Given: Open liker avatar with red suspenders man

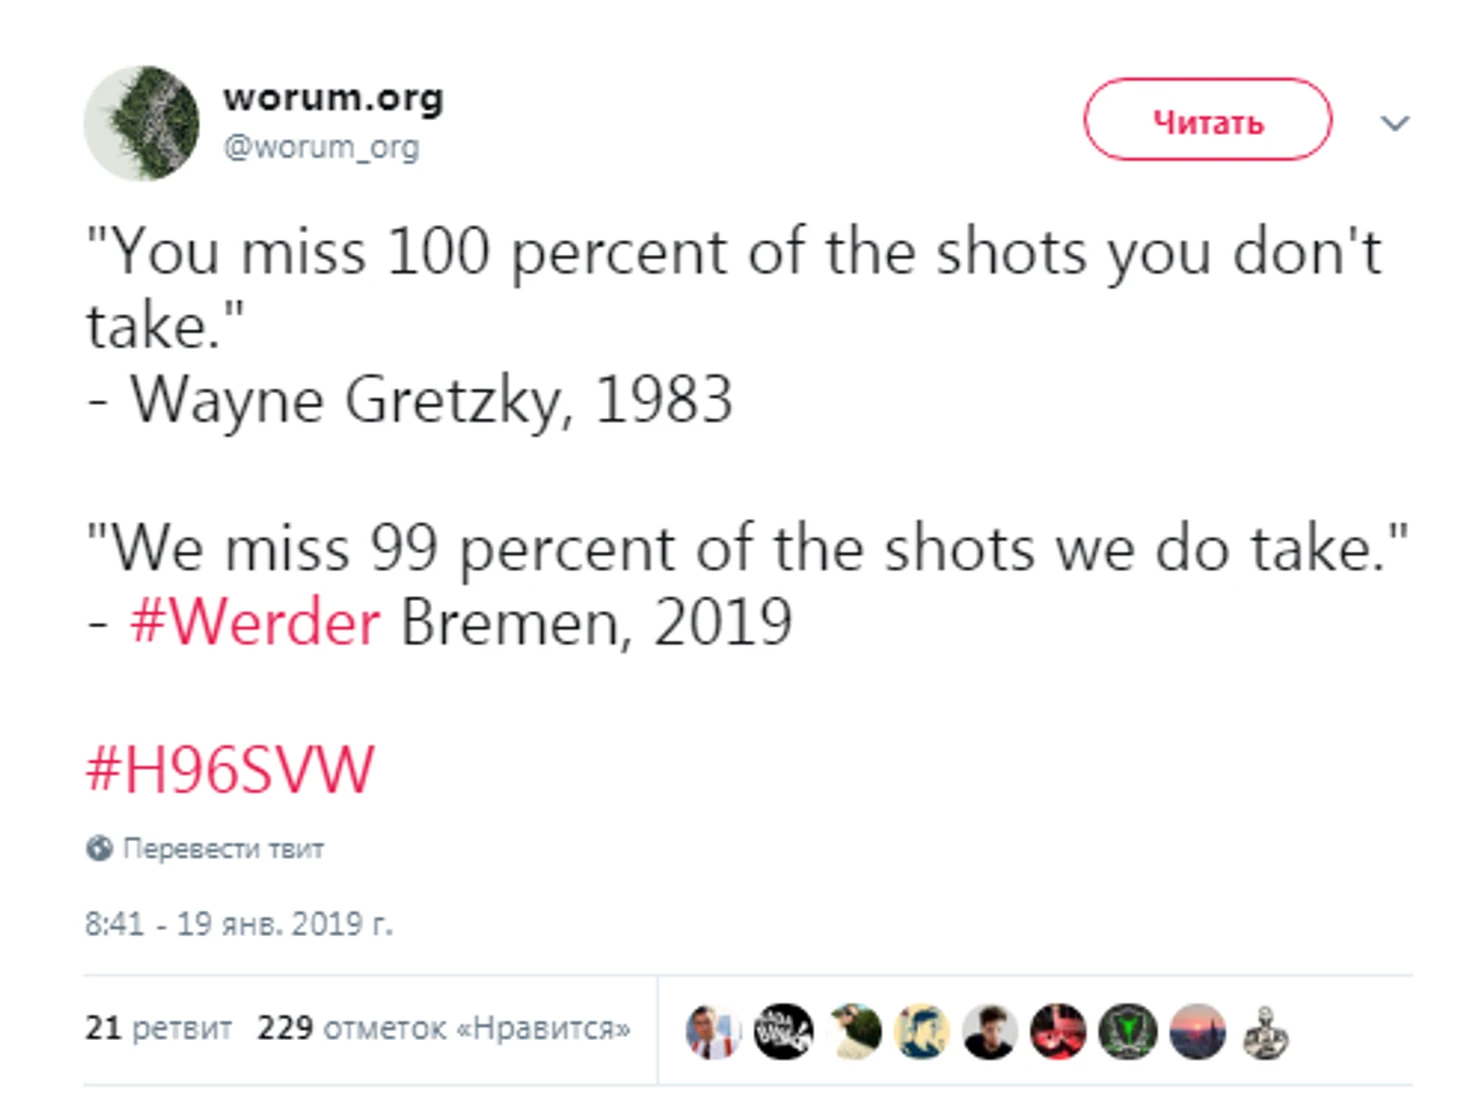Looking at the screenshot, I should click(x=713, y=1032).
